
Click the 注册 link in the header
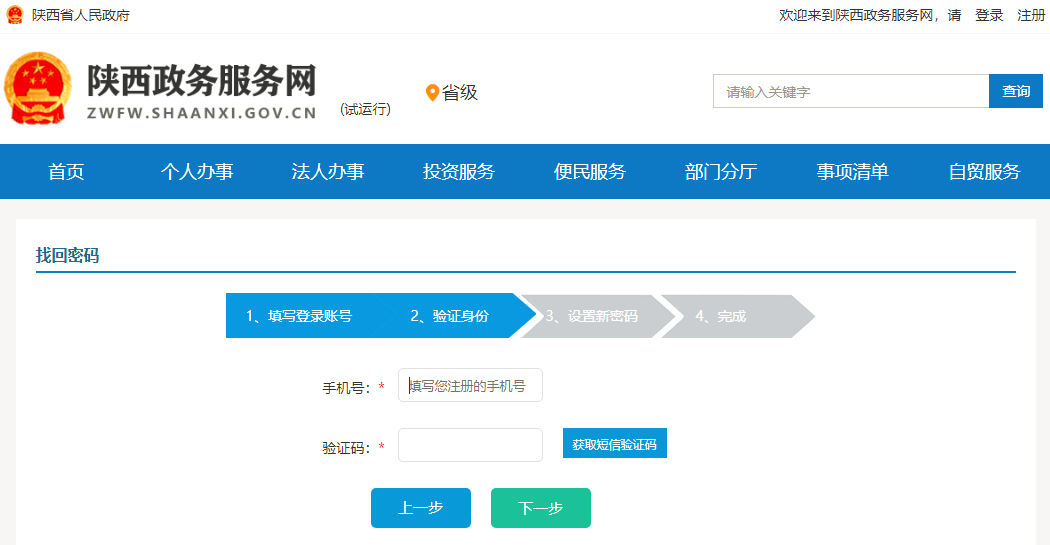[1031, 15]
